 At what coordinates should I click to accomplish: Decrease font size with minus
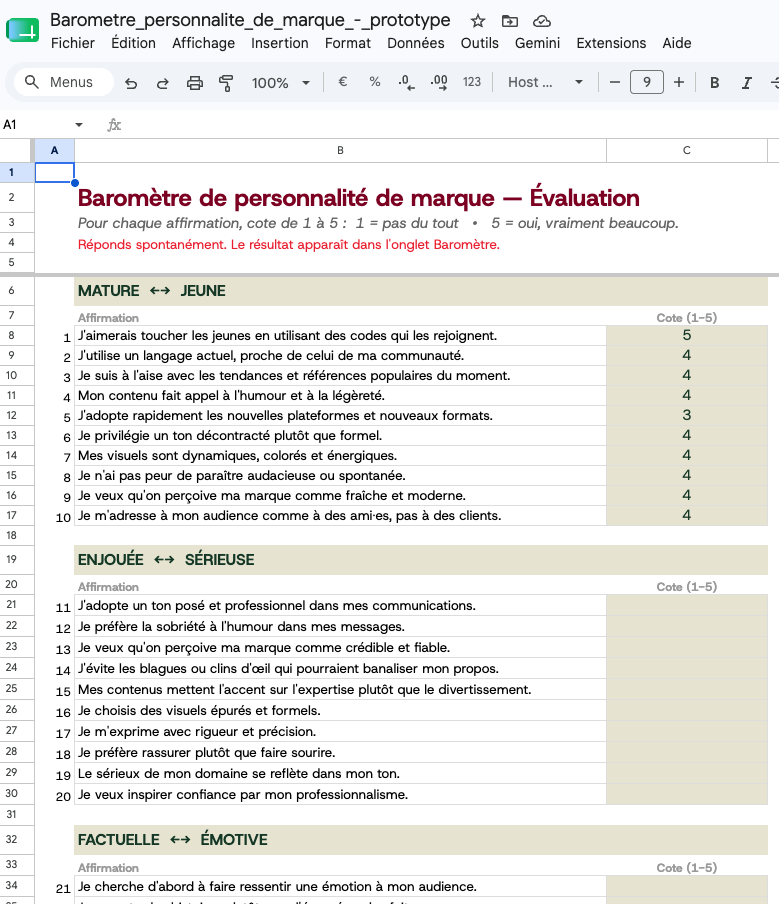(x=615, y=82)
